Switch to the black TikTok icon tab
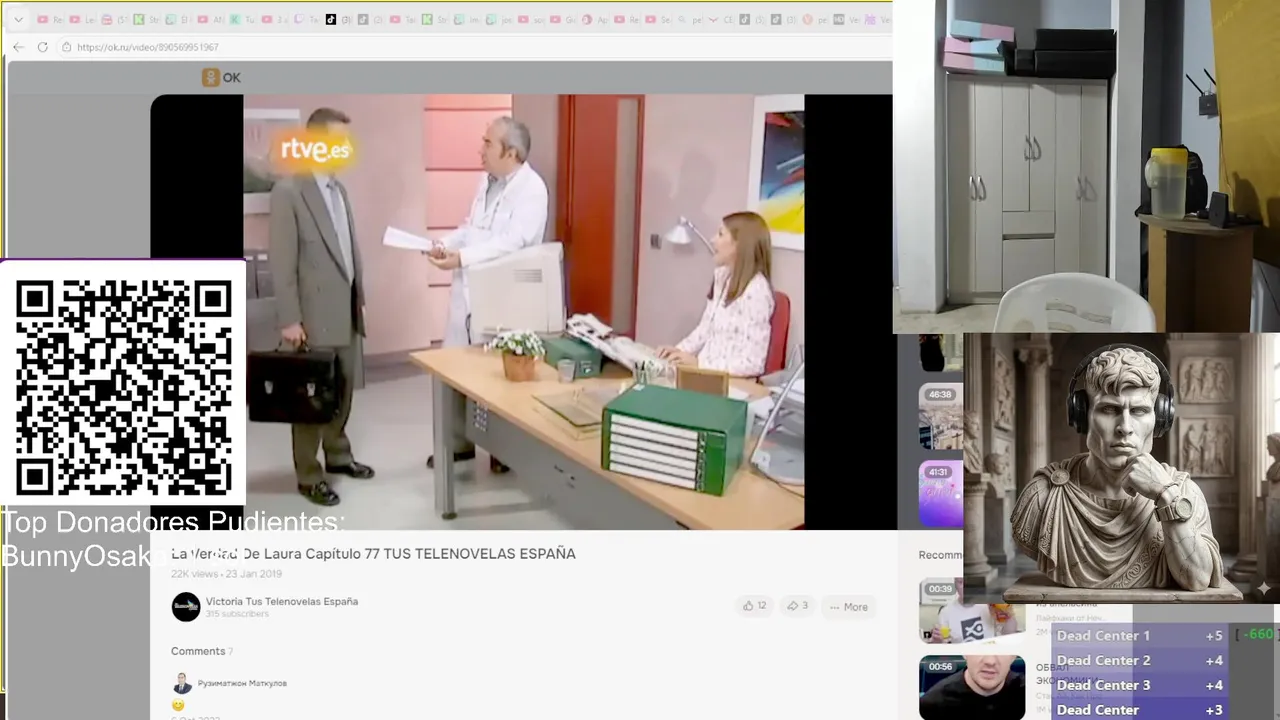1280x720 pixels. [x=331, y=19]
